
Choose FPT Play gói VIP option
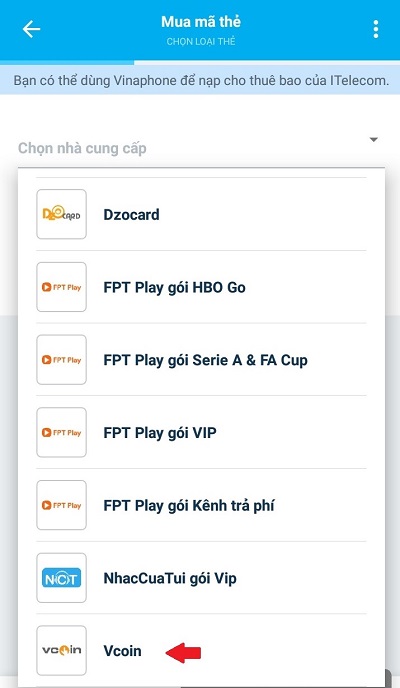pos(201,433)
